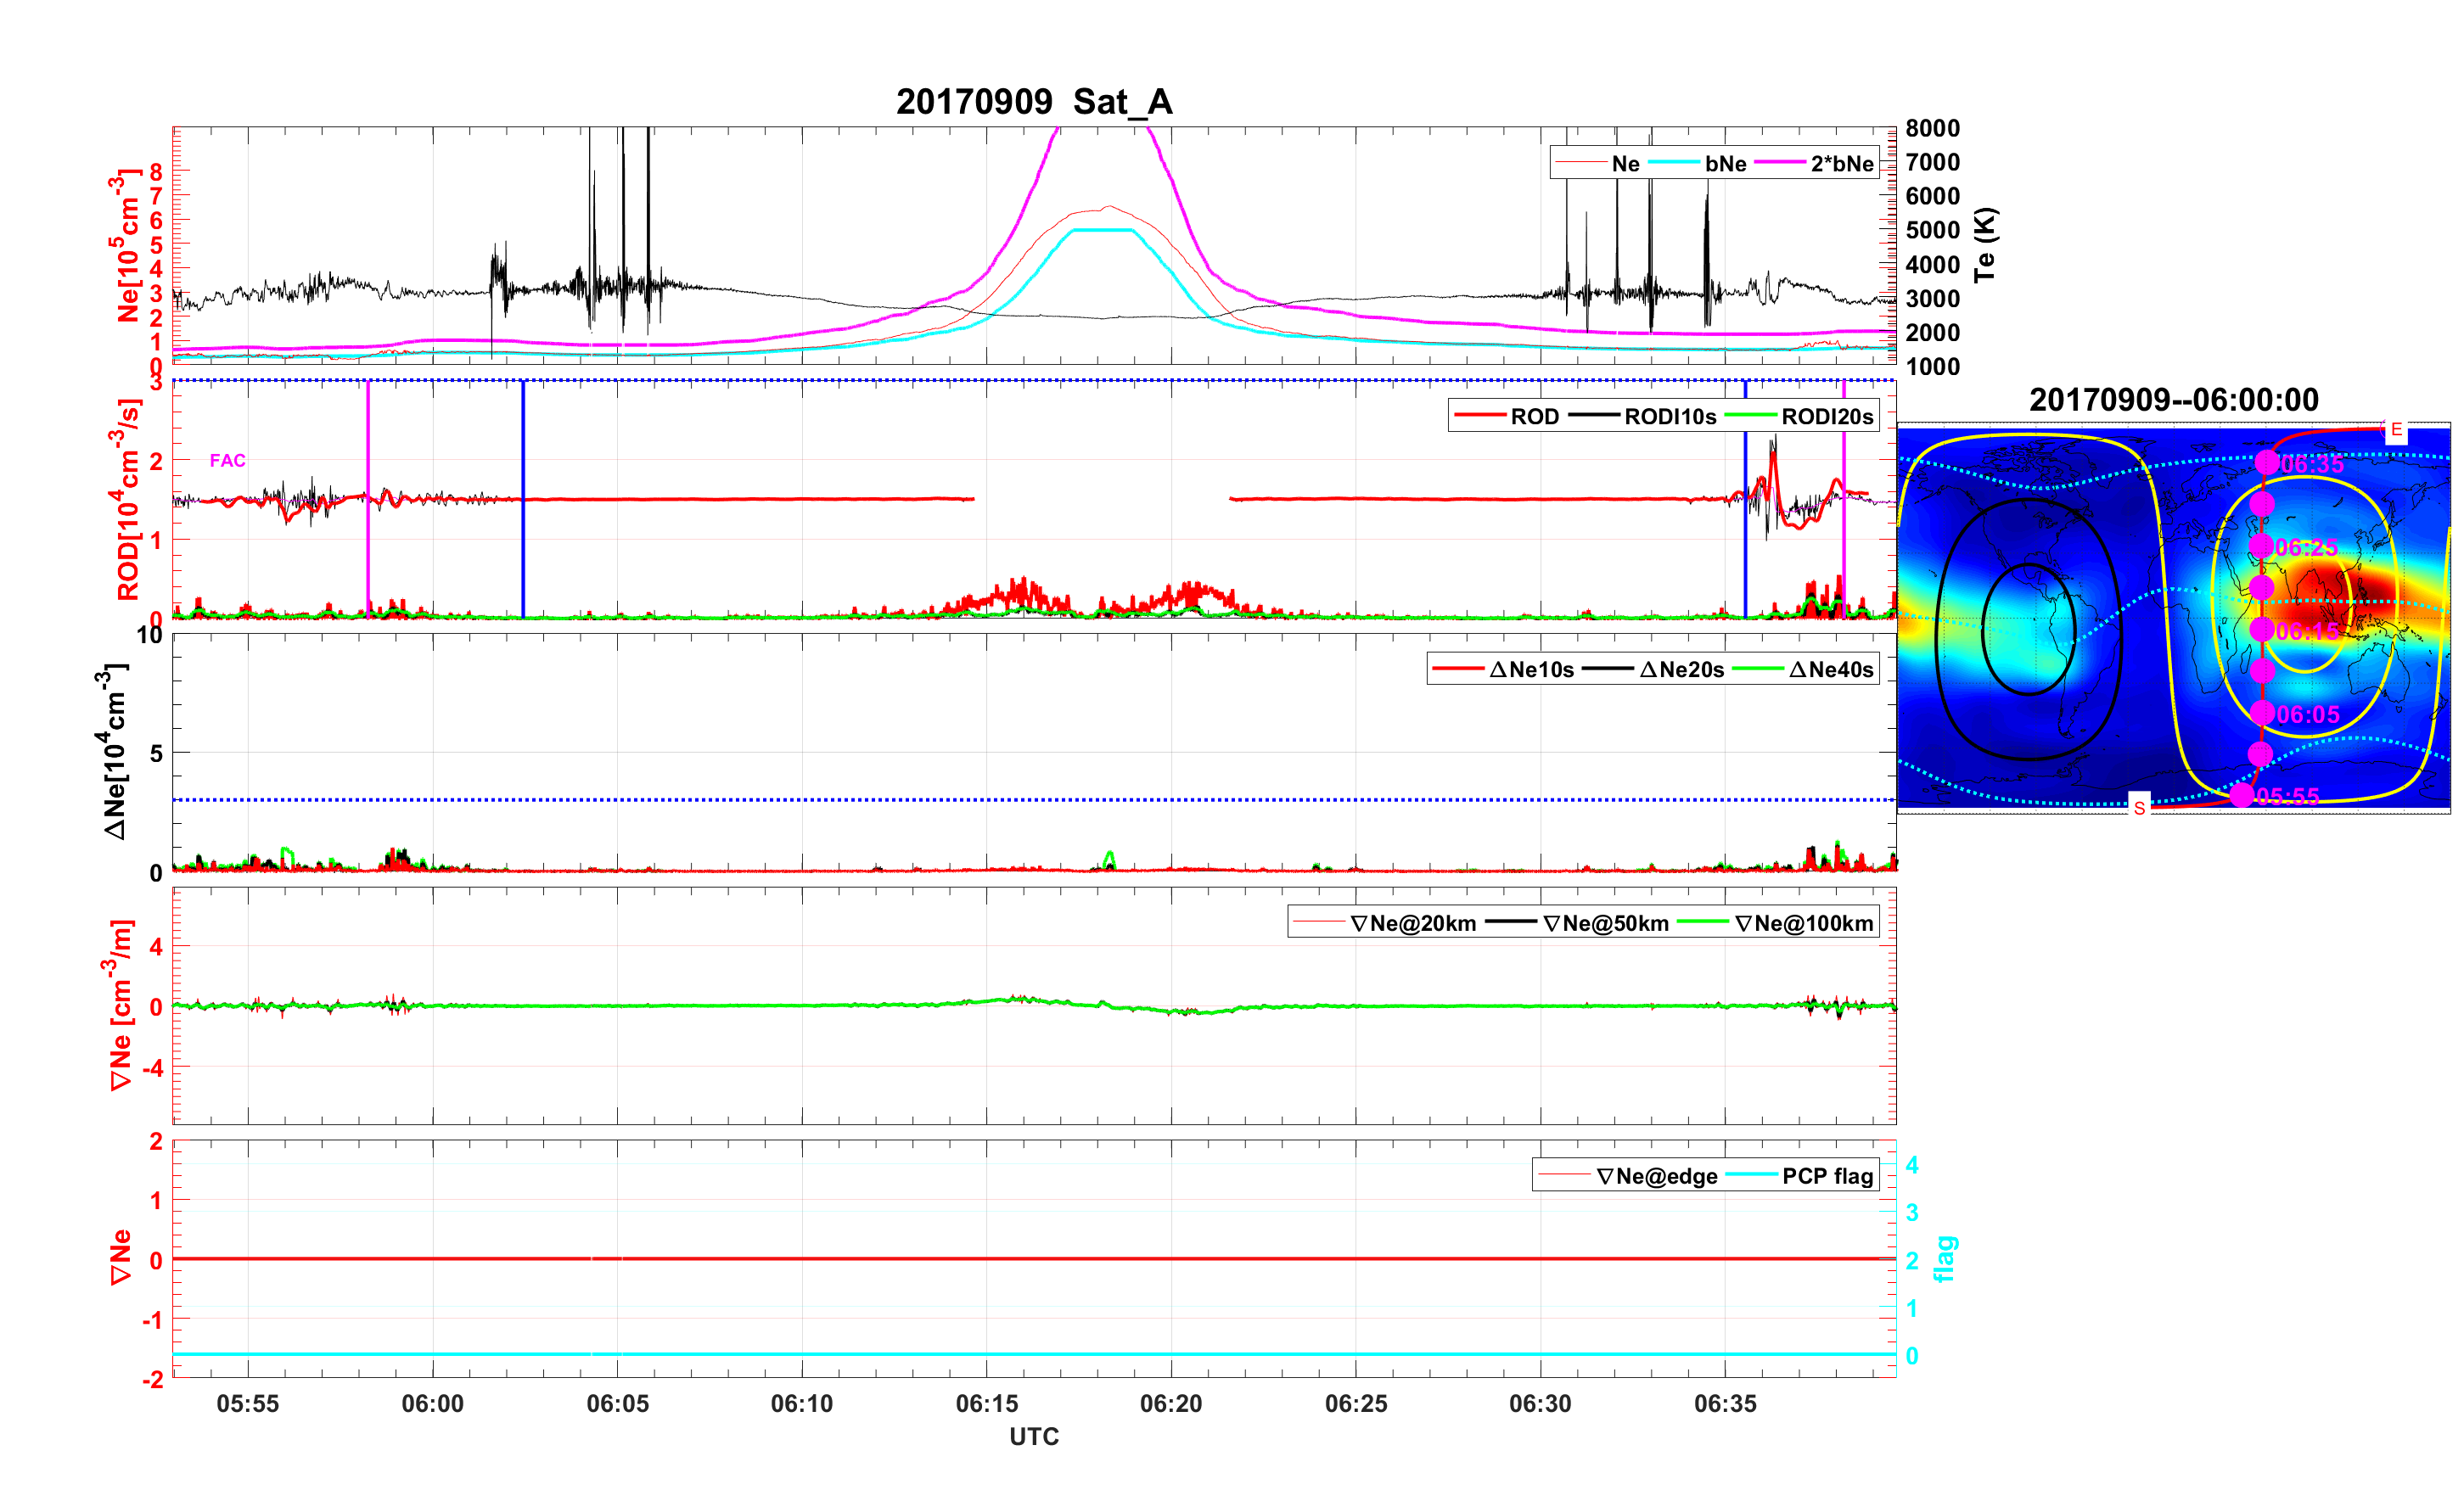Click the 2*bNe magenta legend entry
The width and height of the screenshot is (2464, 1490).
tap(1841, 164)
